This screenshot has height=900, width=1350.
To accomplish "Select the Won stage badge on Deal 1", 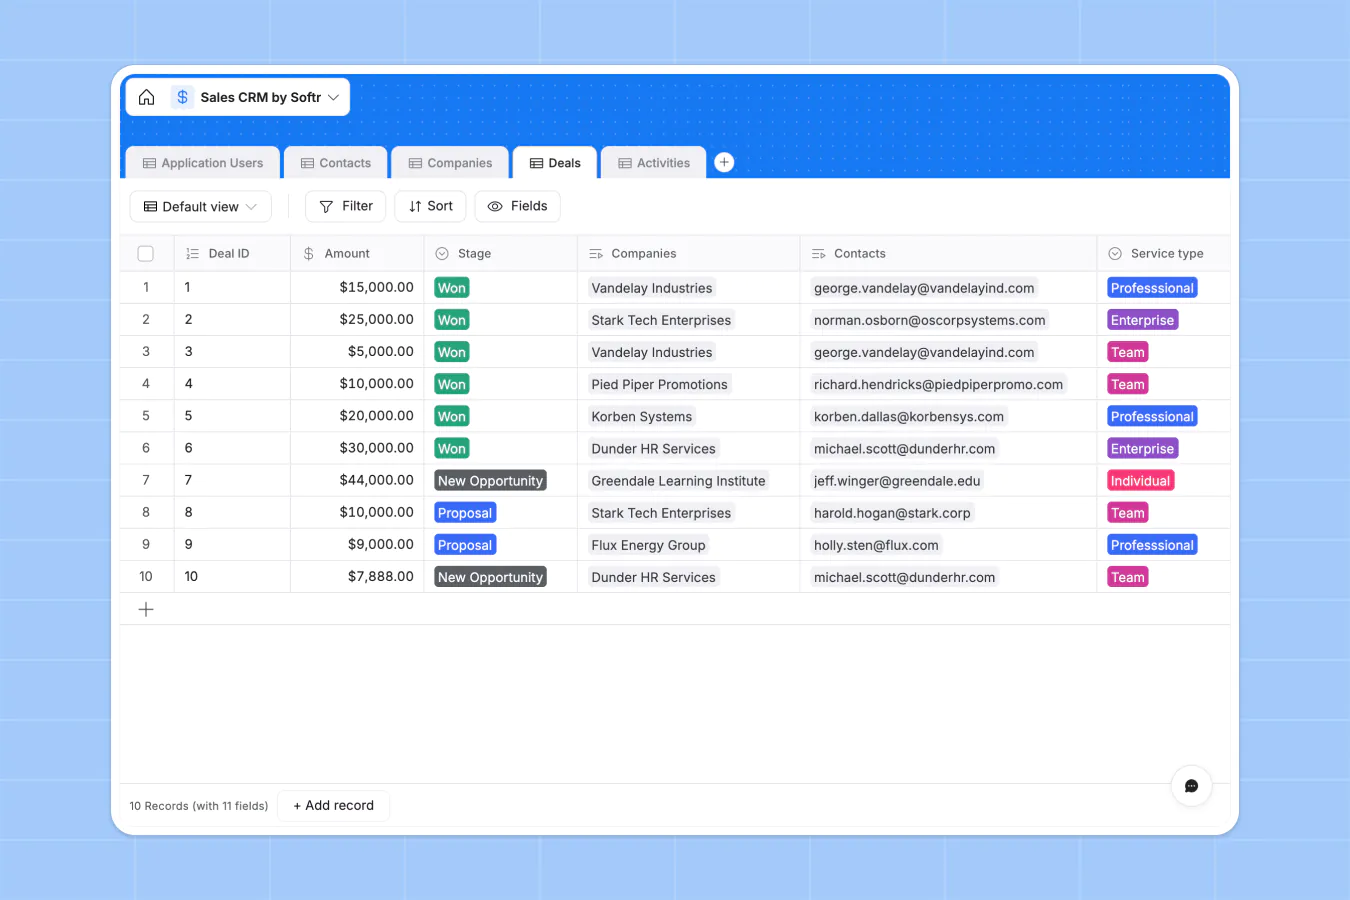I will [x=451, y=287].
